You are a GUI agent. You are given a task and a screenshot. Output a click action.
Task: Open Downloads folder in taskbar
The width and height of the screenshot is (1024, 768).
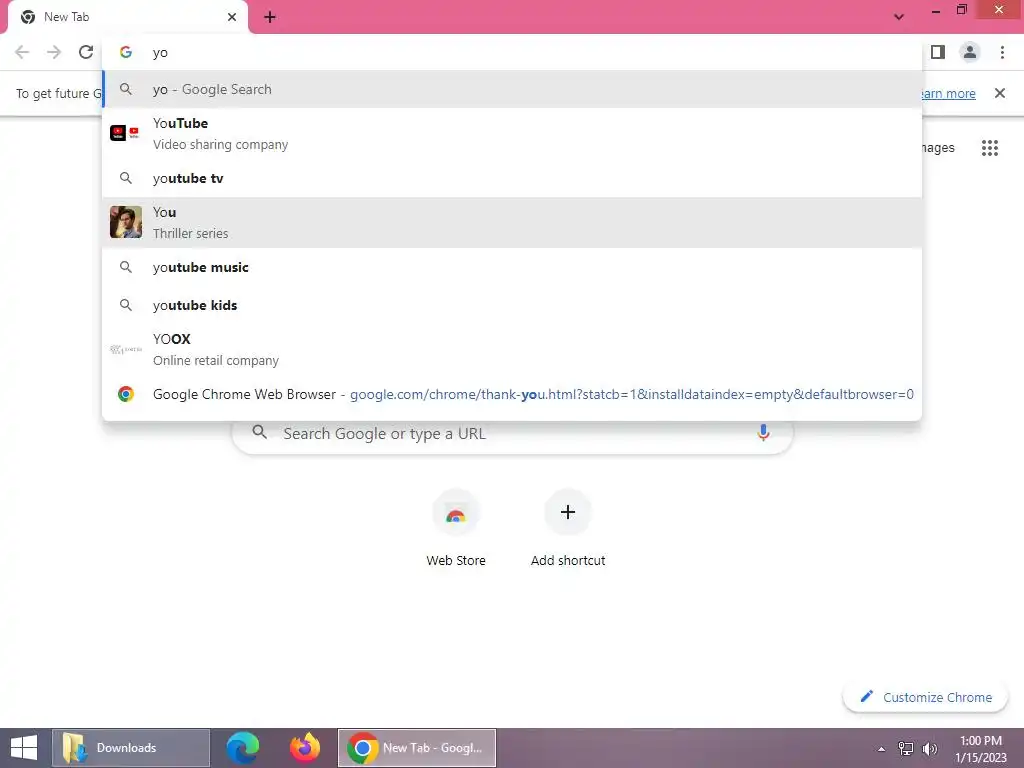click(x=131, y=748)
